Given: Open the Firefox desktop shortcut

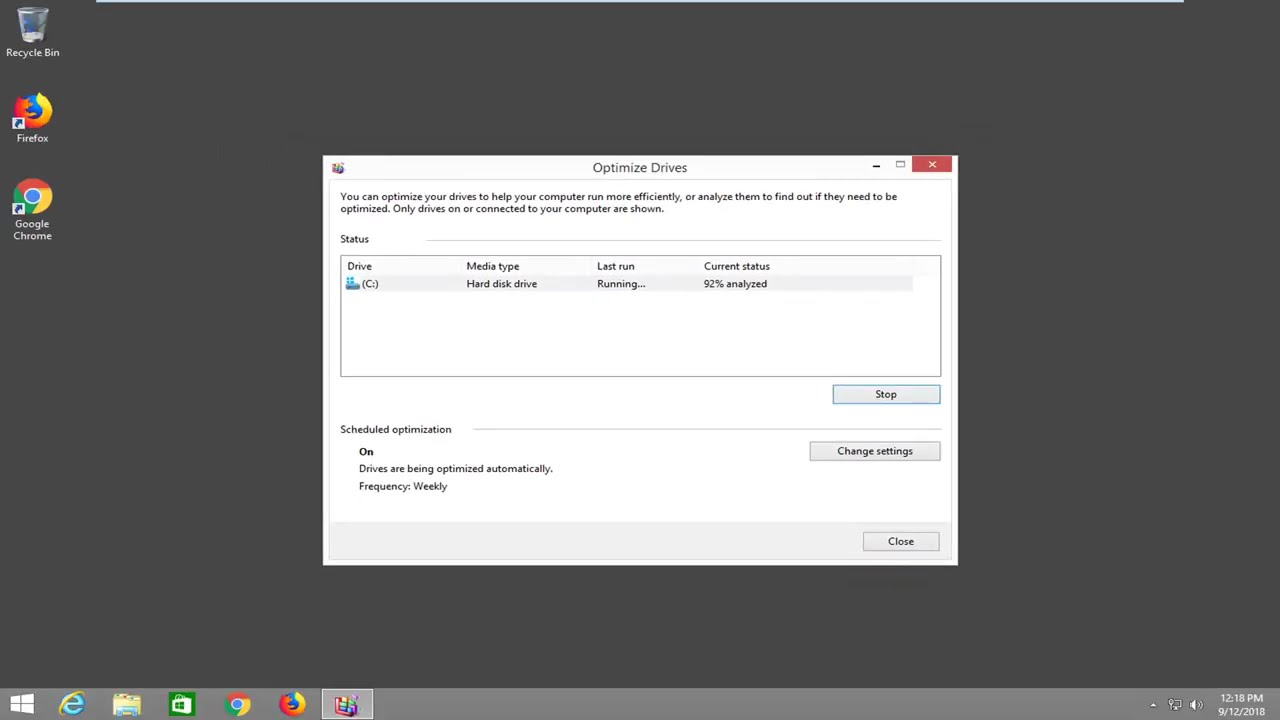Looking at the screenshot, I should [32, 118].
